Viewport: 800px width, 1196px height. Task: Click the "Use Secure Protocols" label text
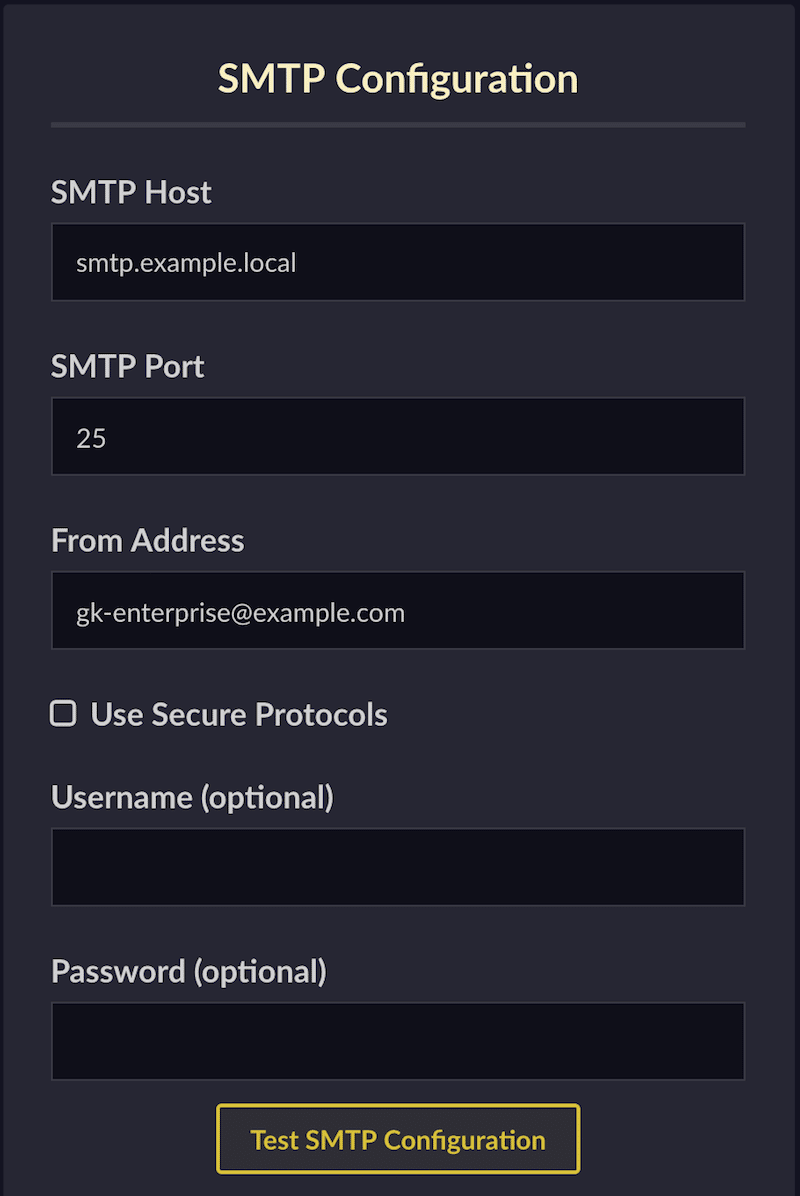239,715
